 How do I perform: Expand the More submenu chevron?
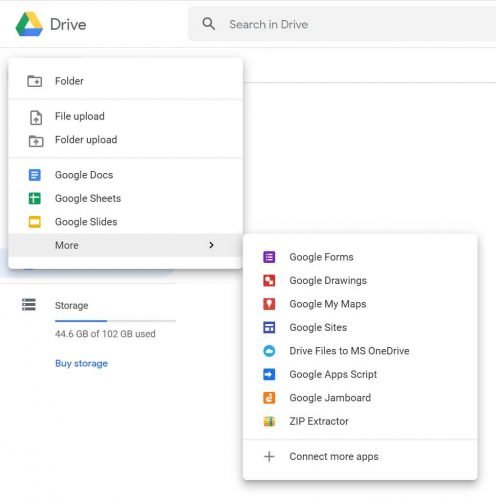(211, 245)
